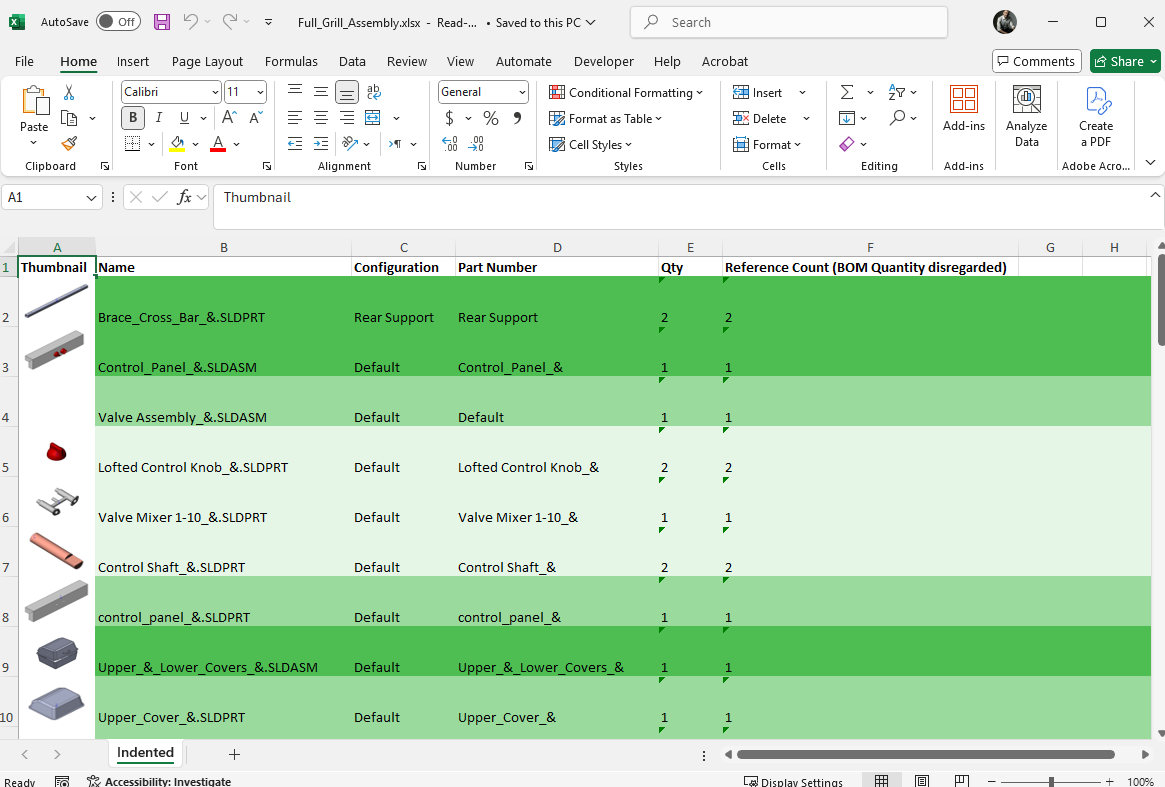This screenshot has height=787, width=1165.
Task: Click the Wrap Text icon
Action: tap(374, 91)
